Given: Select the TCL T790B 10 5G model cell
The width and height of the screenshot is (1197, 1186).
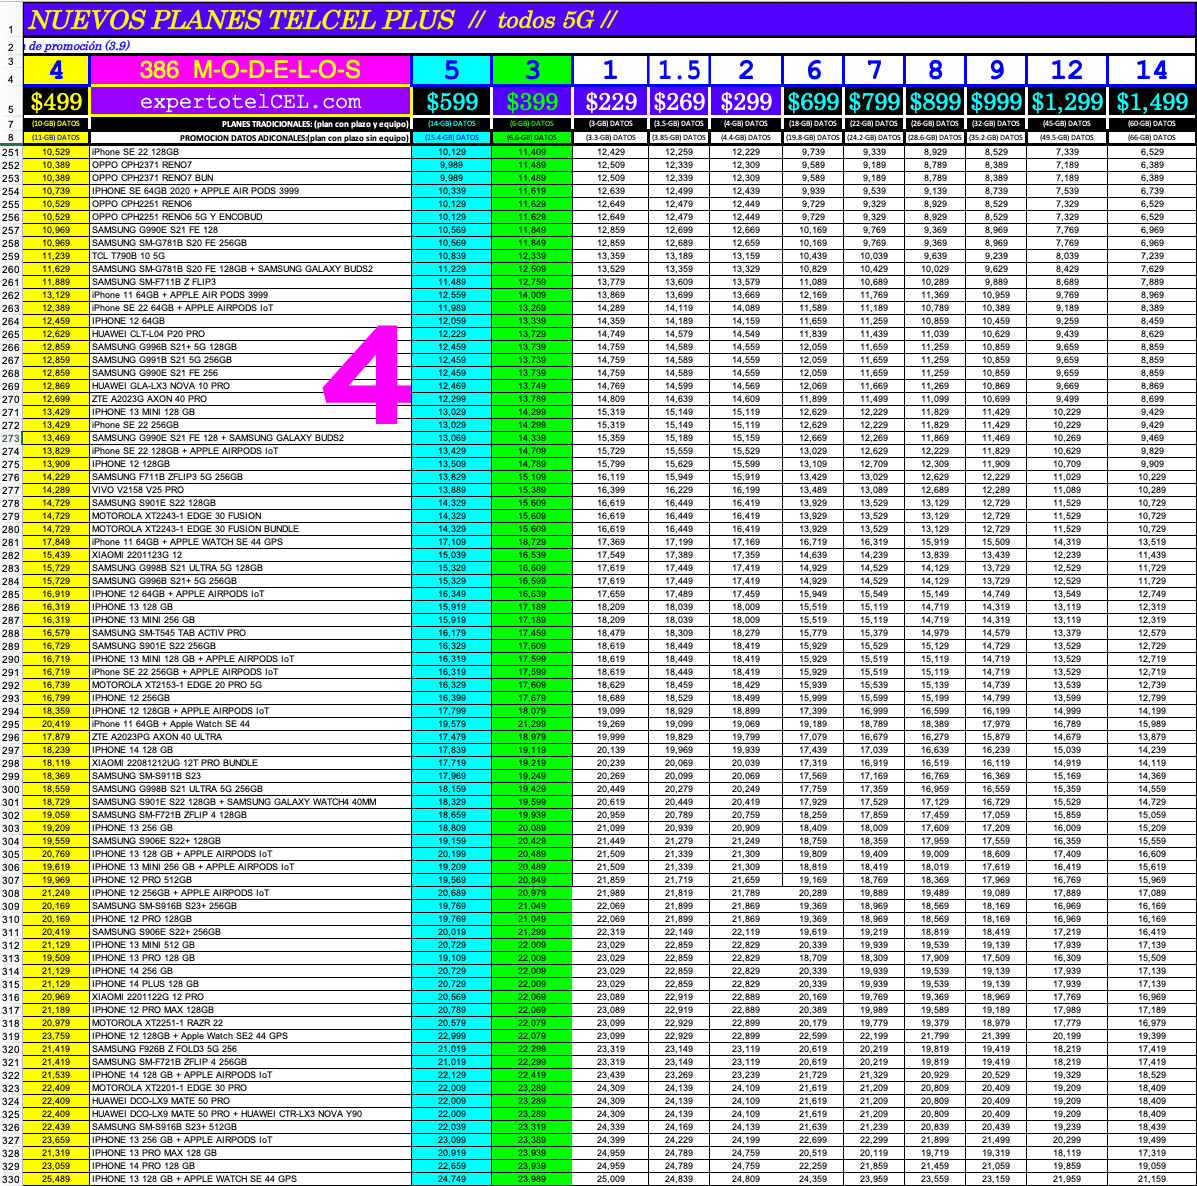Looking at the screenshot, I should click(250, 256).
